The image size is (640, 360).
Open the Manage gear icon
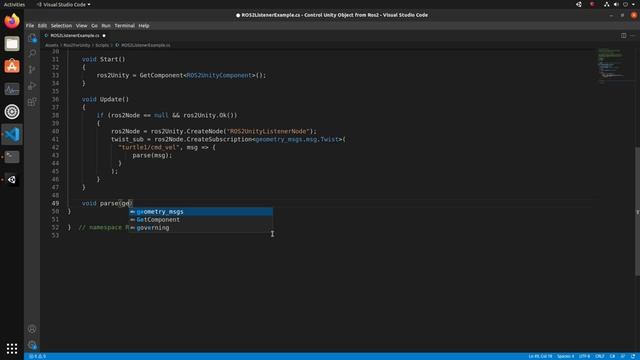point(32,345)
